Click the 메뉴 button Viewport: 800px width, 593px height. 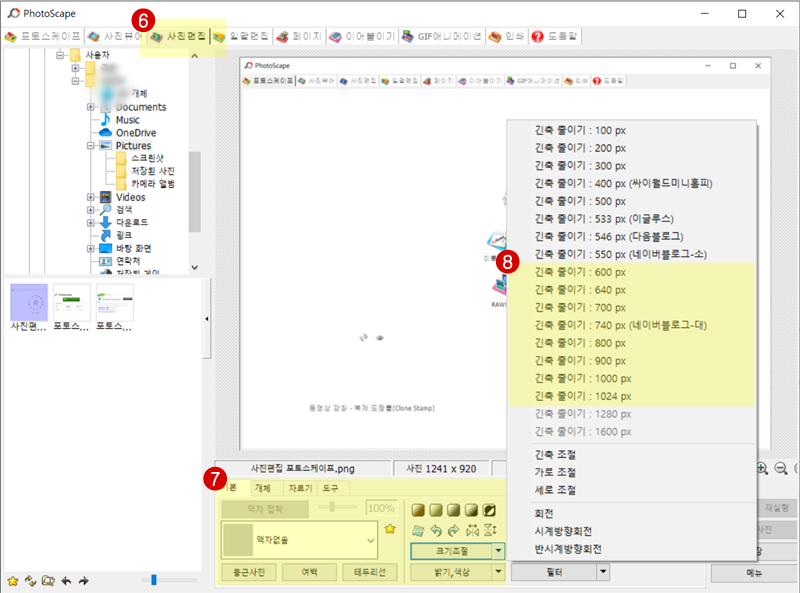(754, 573)
